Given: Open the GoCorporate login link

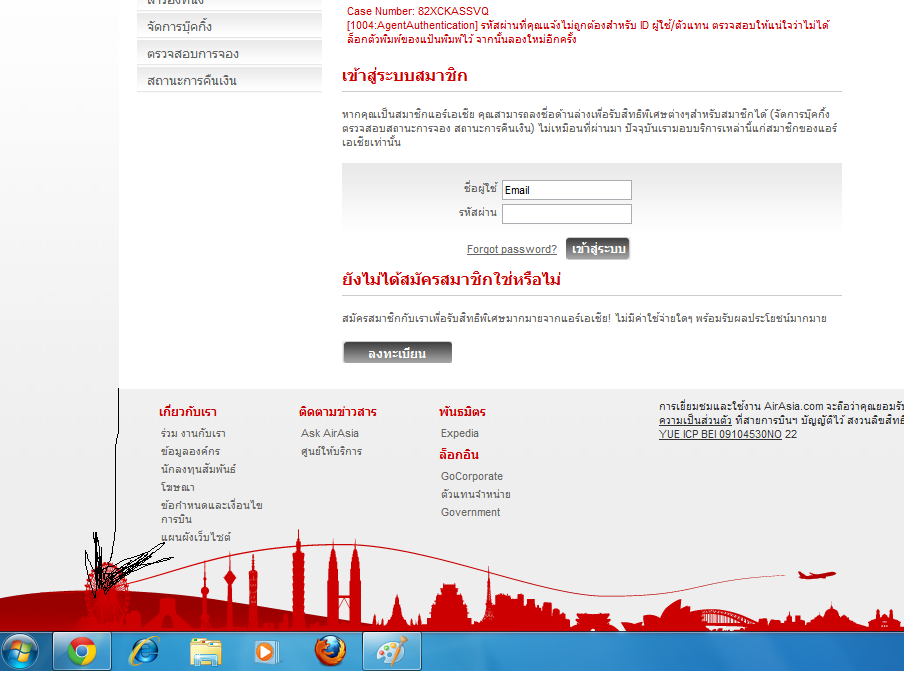Looking at the screenshot, I should pos(472,477).
